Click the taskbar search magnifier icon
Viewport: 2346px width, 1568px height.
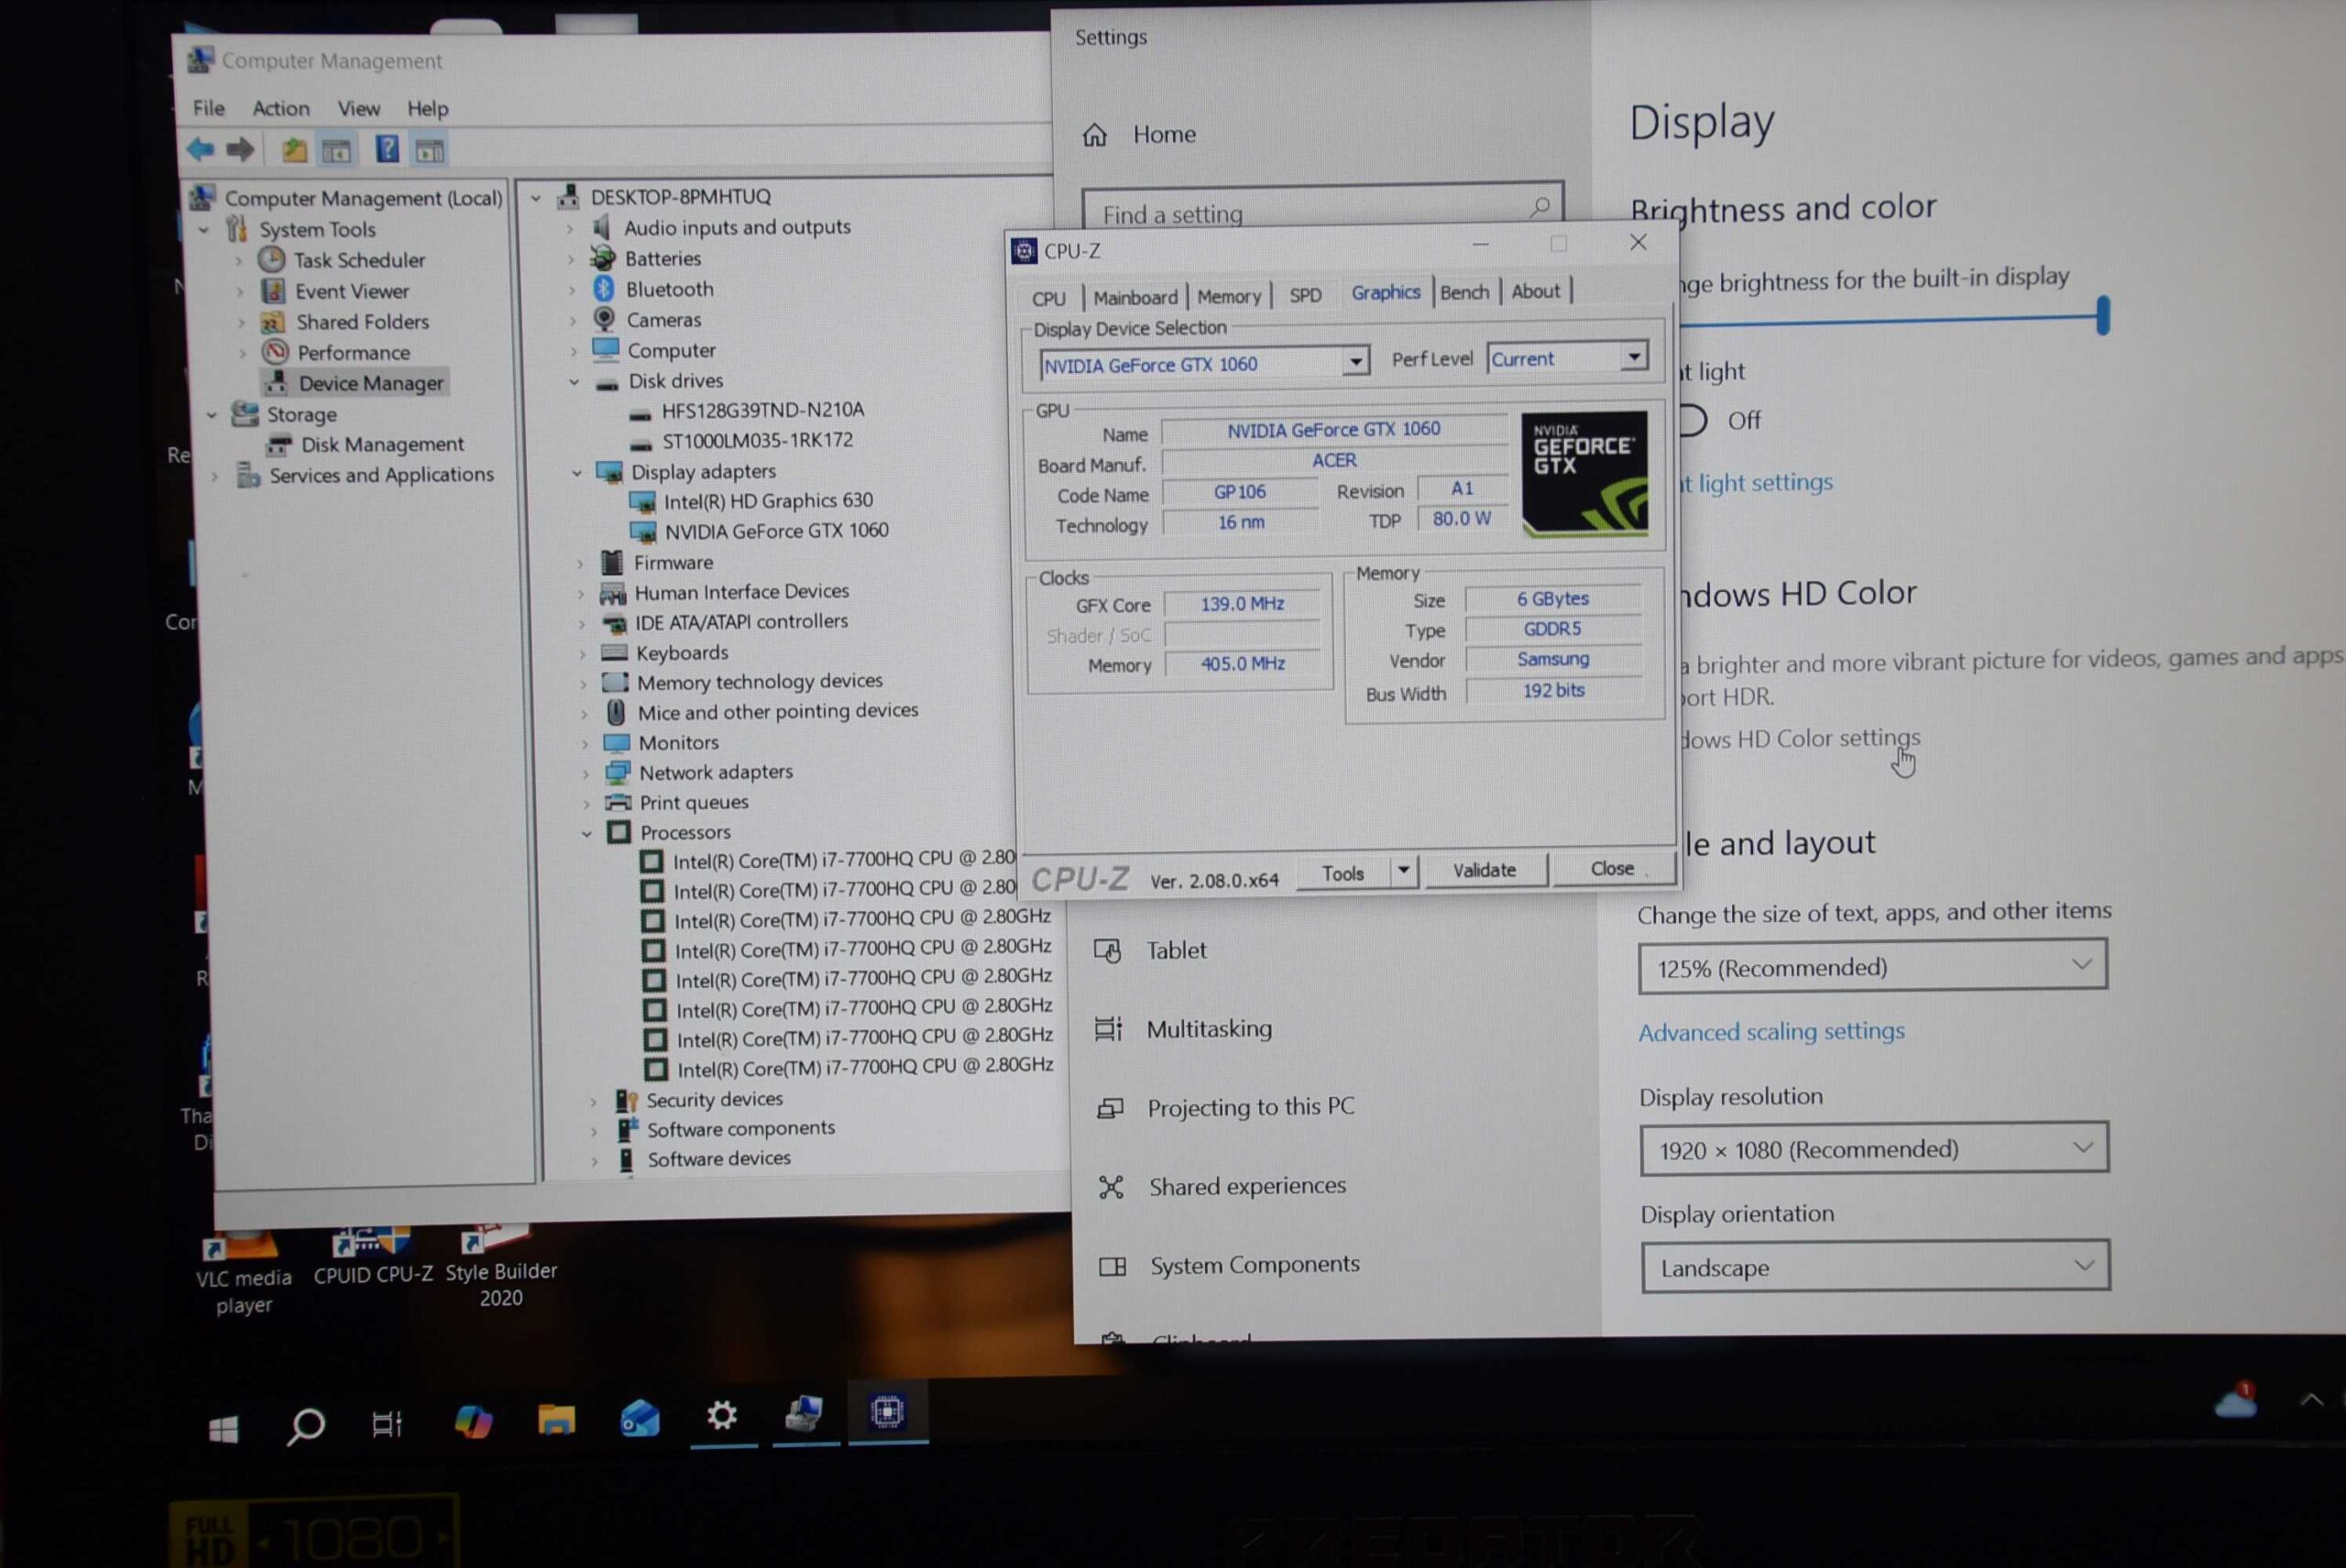click(x=306, y=1425)
